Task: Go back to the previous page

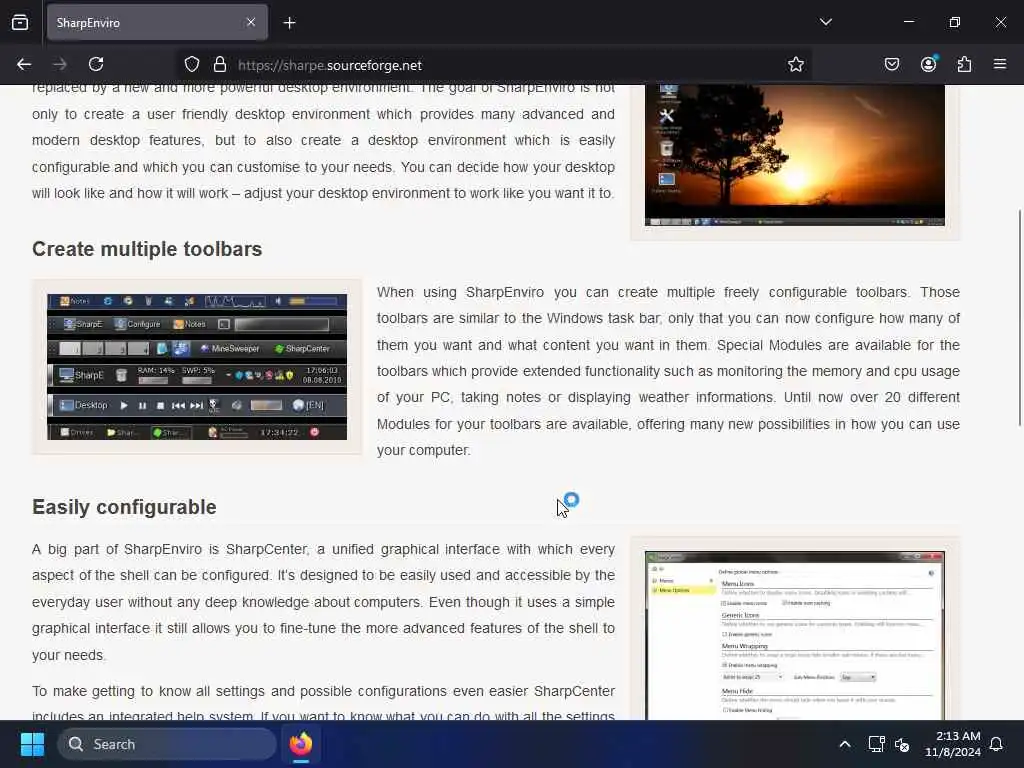Action: click(24, 65)
